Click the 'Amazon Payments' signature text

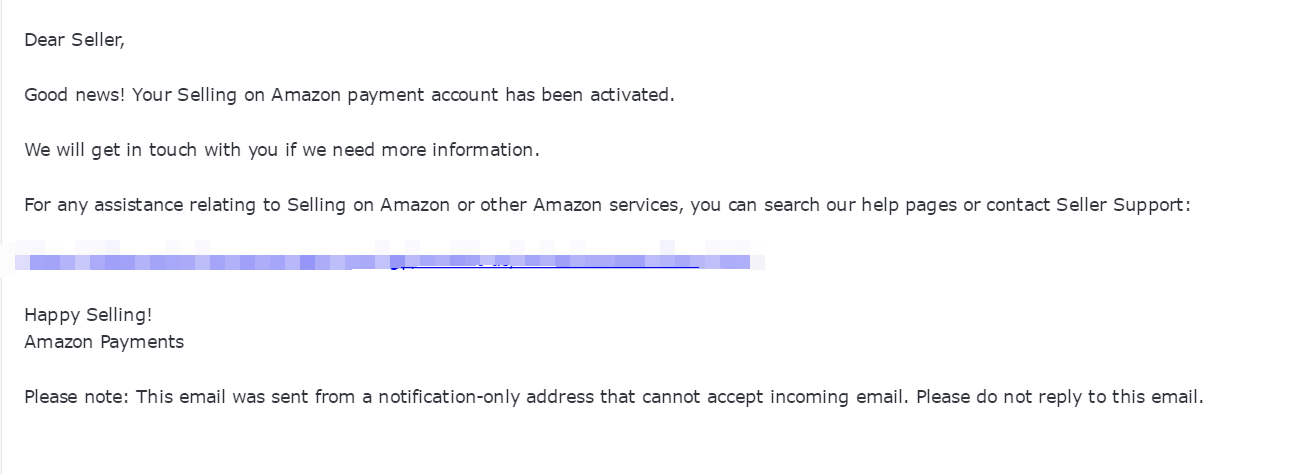click(x=104, y=342)
